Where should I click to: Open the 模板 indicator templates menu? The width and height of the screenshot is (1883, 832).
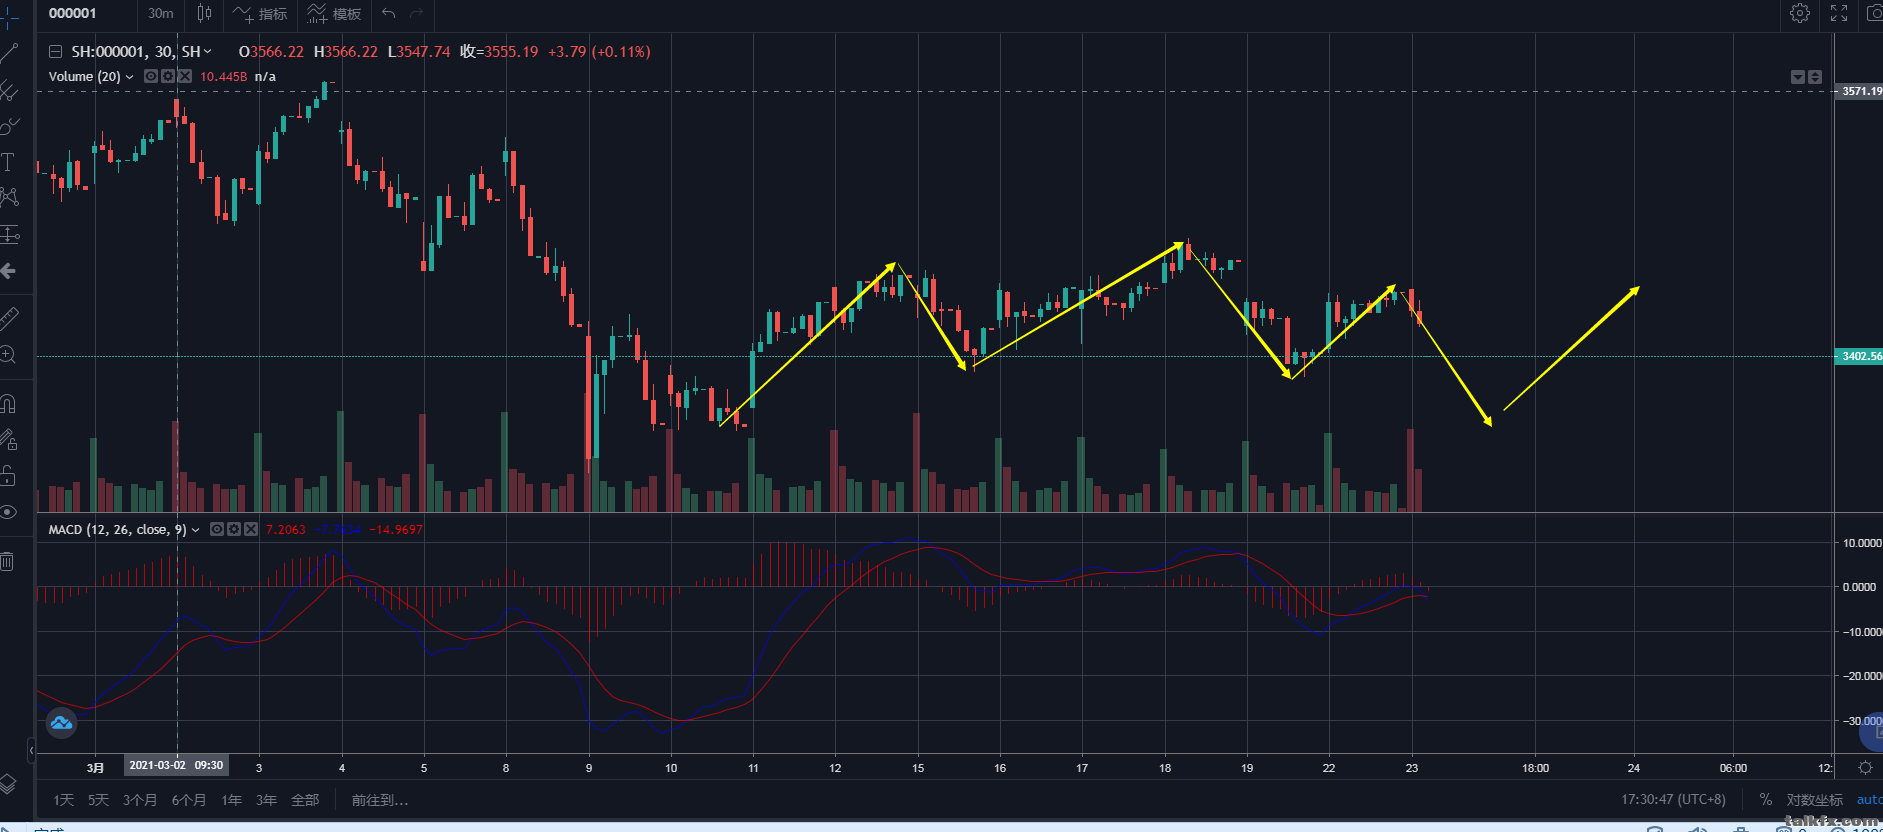(334, 13)
